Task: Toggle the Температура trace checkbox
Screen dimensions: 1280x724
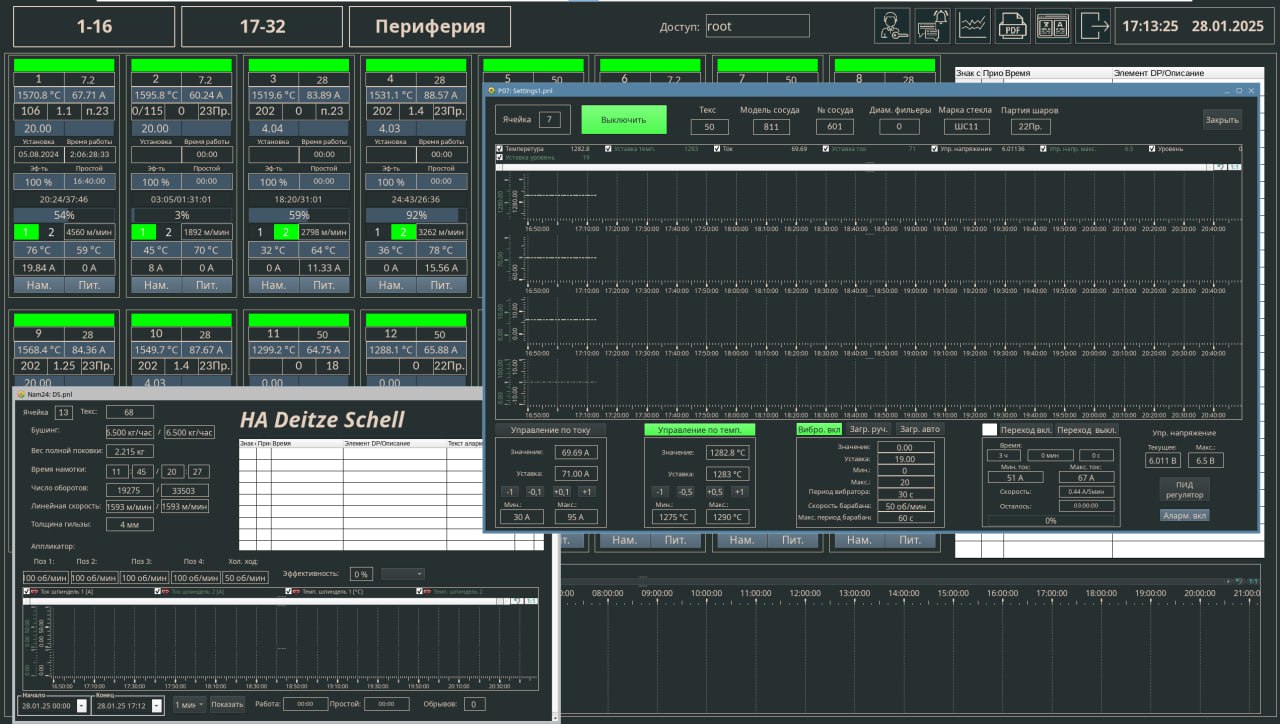Action: click(x=500, y=149)
